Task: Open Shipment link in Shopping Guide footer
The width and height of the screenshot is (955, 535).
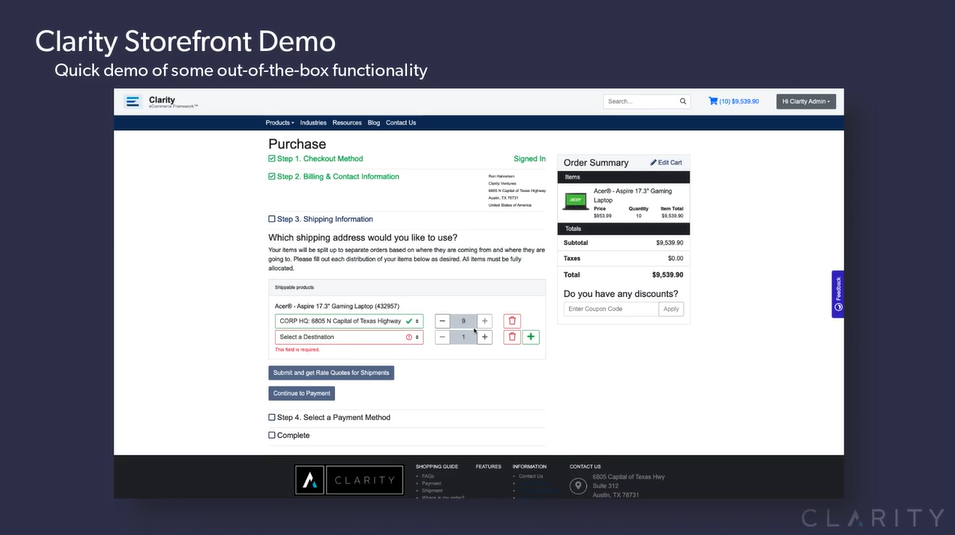Action: point(432,491)
